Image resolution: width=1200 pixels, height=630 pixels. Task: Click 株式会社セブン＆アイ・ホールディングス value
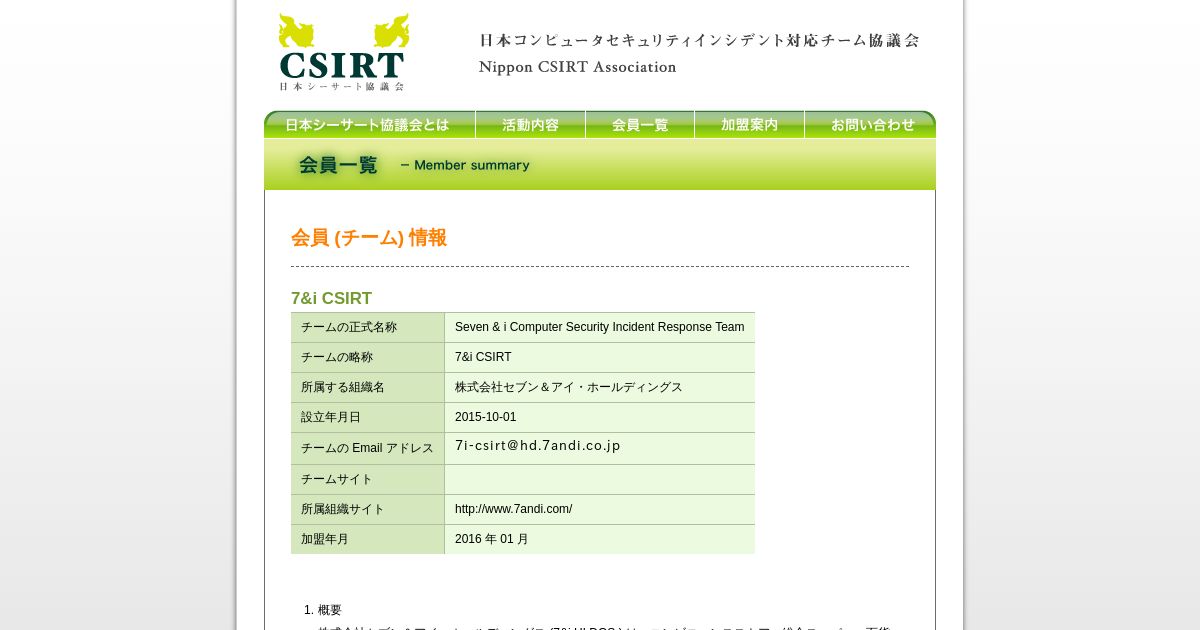569,387
